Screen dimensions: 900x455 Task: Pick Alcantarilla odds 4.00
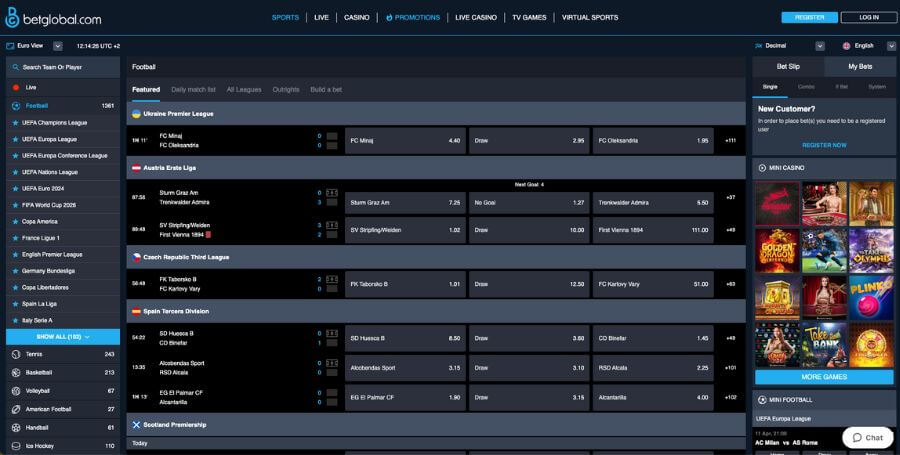click(x=653, y=398)
